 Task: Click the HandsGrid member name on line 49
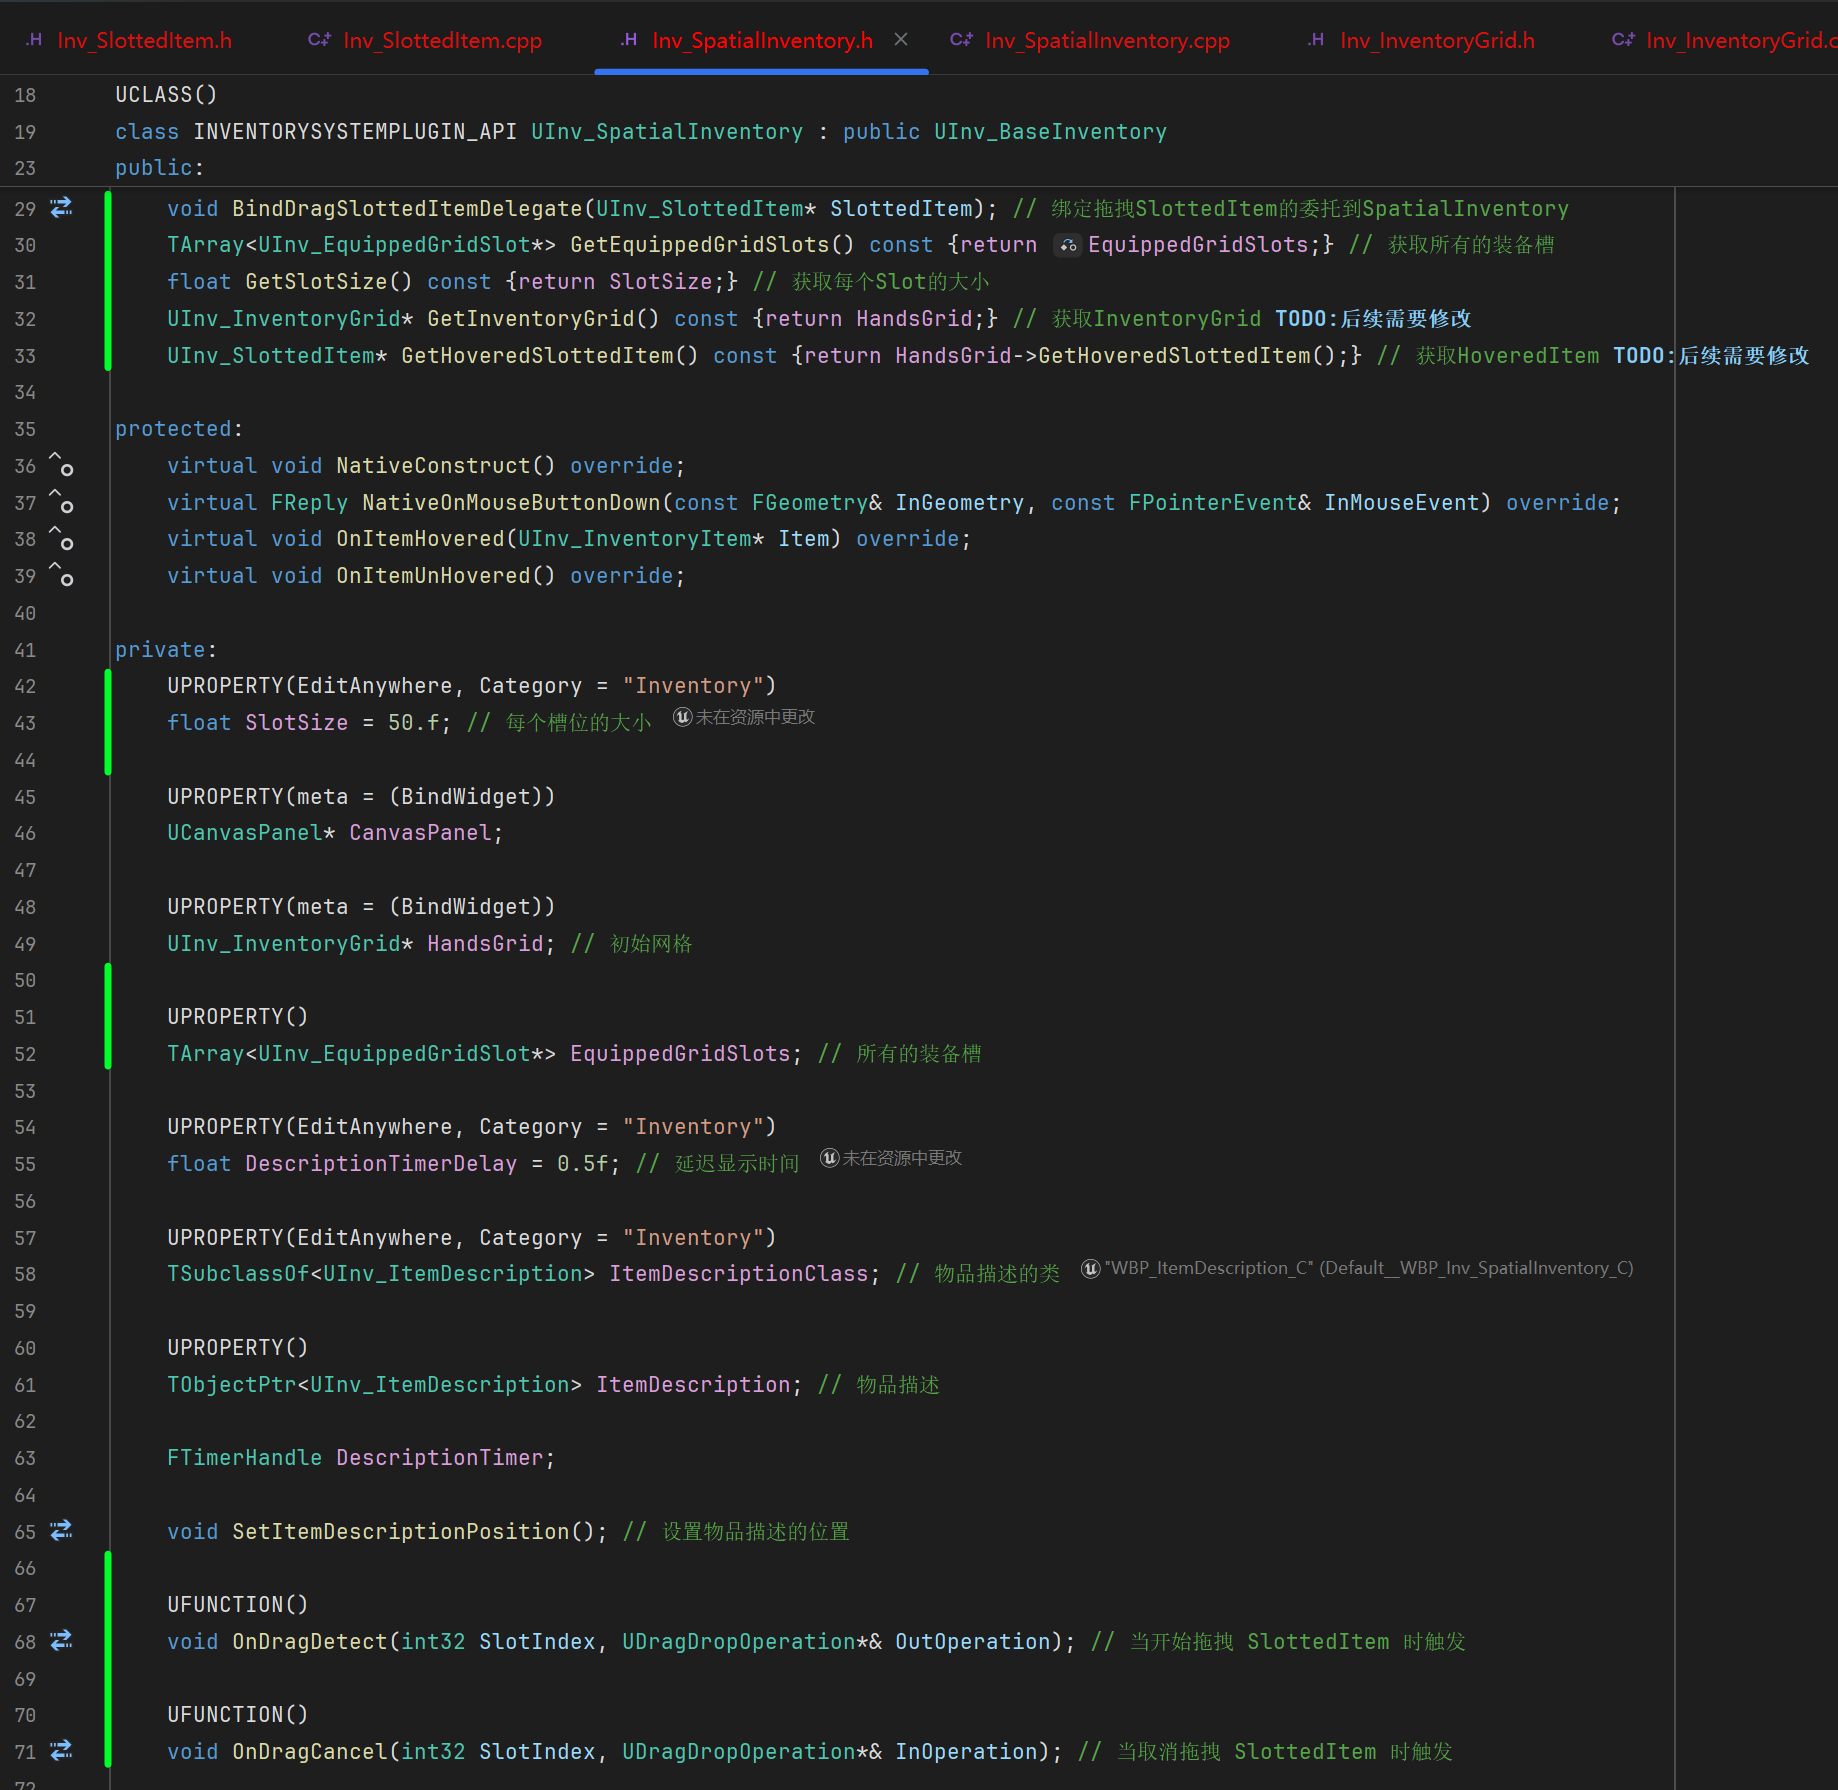[x=485, y=944]
